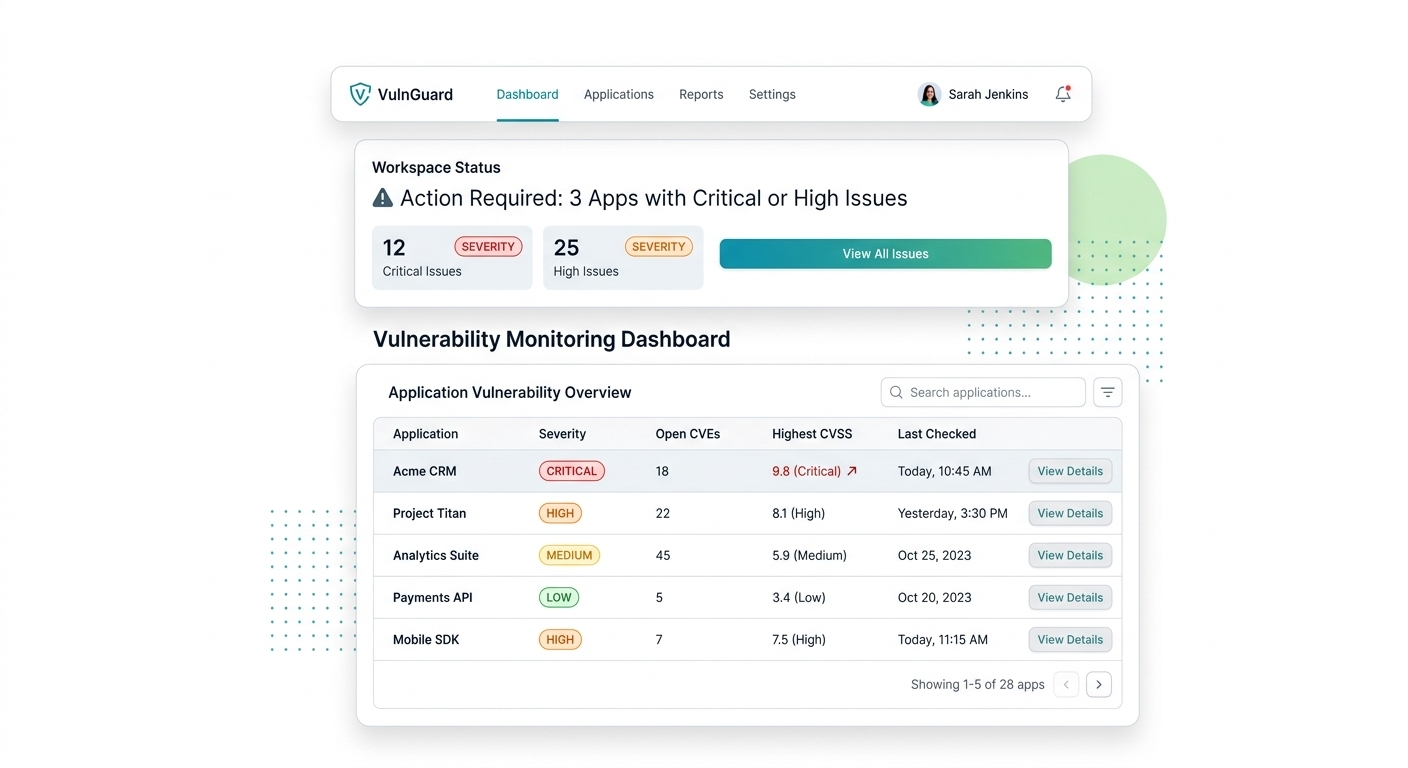This screenshot has height=768, width=1408.
Task: Click the VulnGuard brand name
Action: pos(415,95)
